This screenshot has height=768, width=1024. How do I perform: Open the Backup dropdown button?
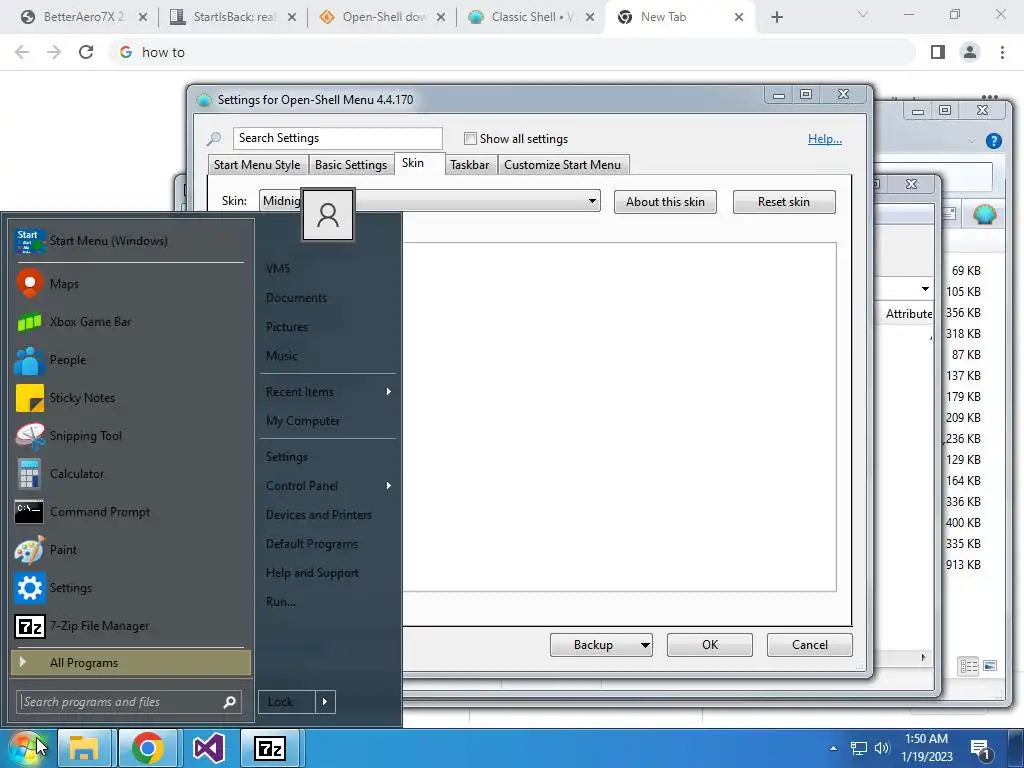(645, 645)
